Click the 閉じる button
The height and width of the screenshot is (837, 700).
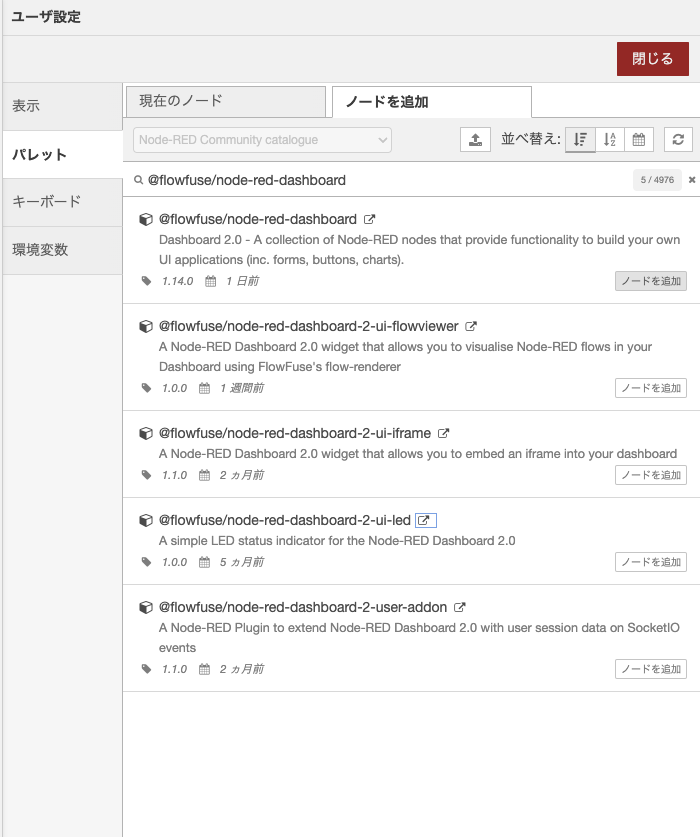click(652, 59)
